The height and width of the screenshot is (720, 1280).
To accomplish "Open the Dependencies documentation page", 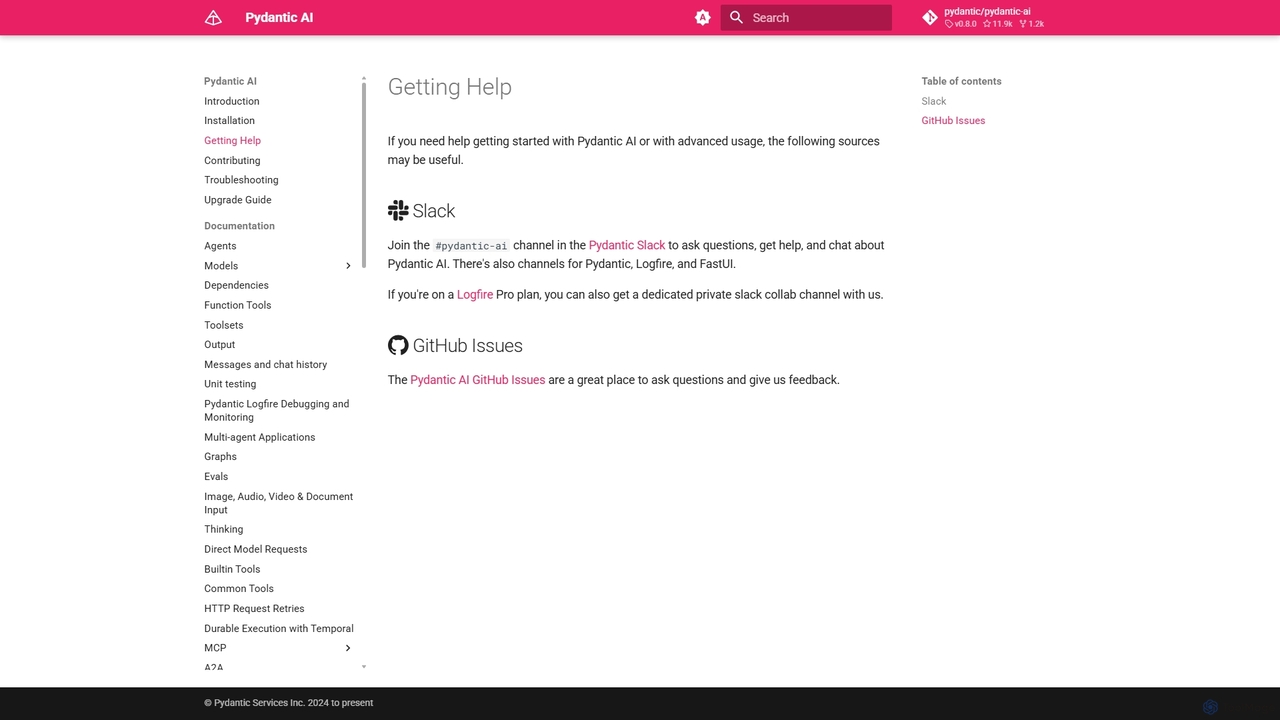I will [236, 285].
